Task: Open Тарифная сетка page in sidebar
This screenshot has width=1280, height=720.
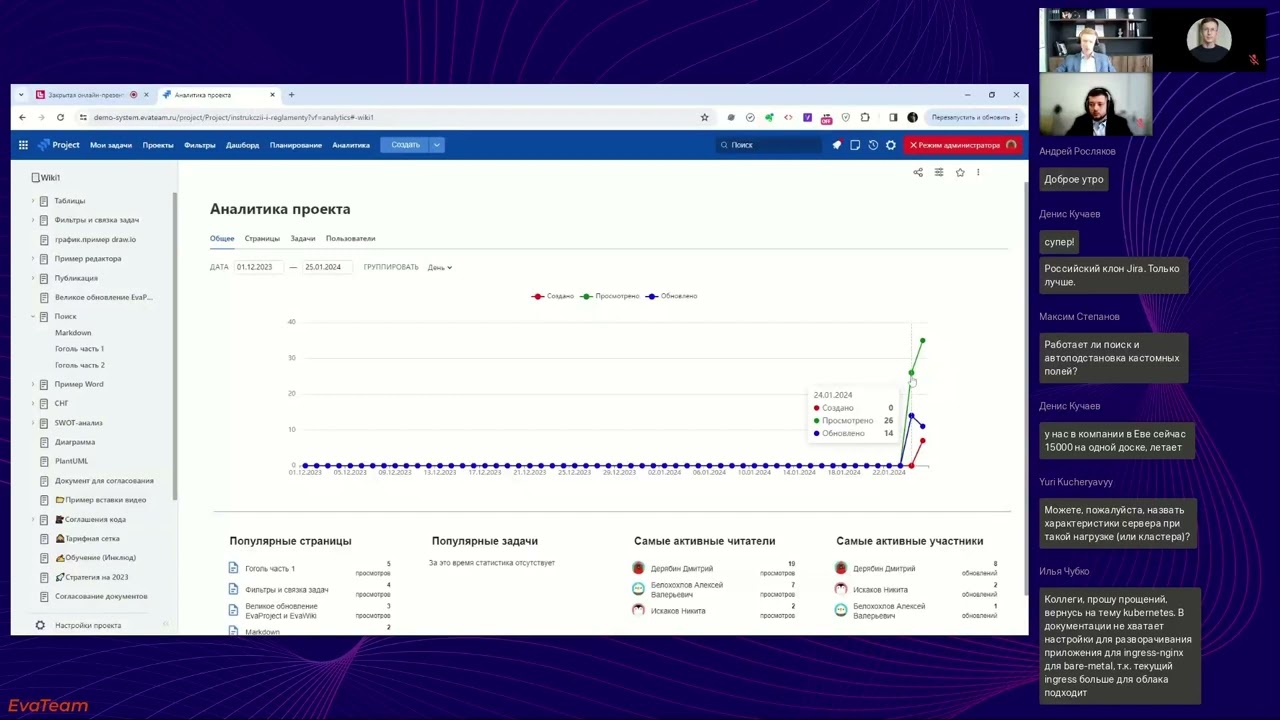Action: tap(92, 539)
